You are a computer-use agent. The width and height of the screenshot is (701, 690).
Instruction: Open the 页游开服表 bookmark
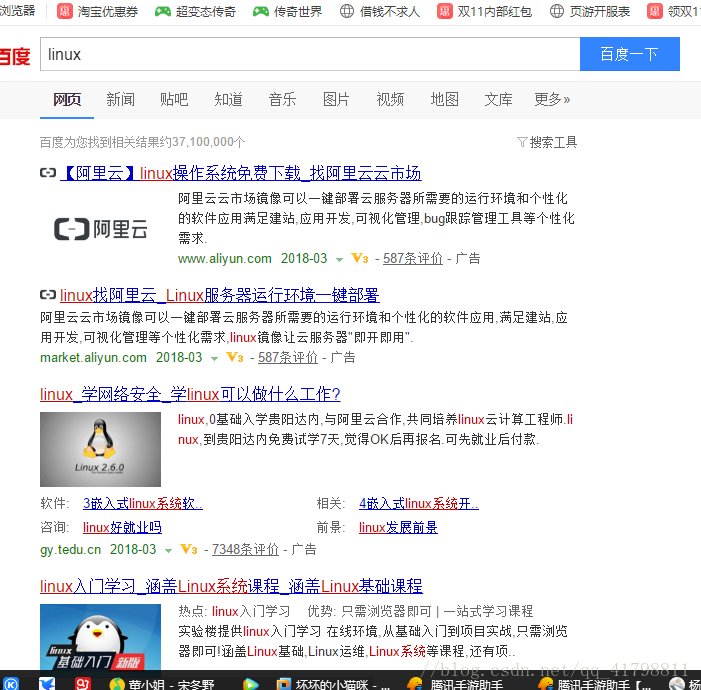click(x=590, y=11)
